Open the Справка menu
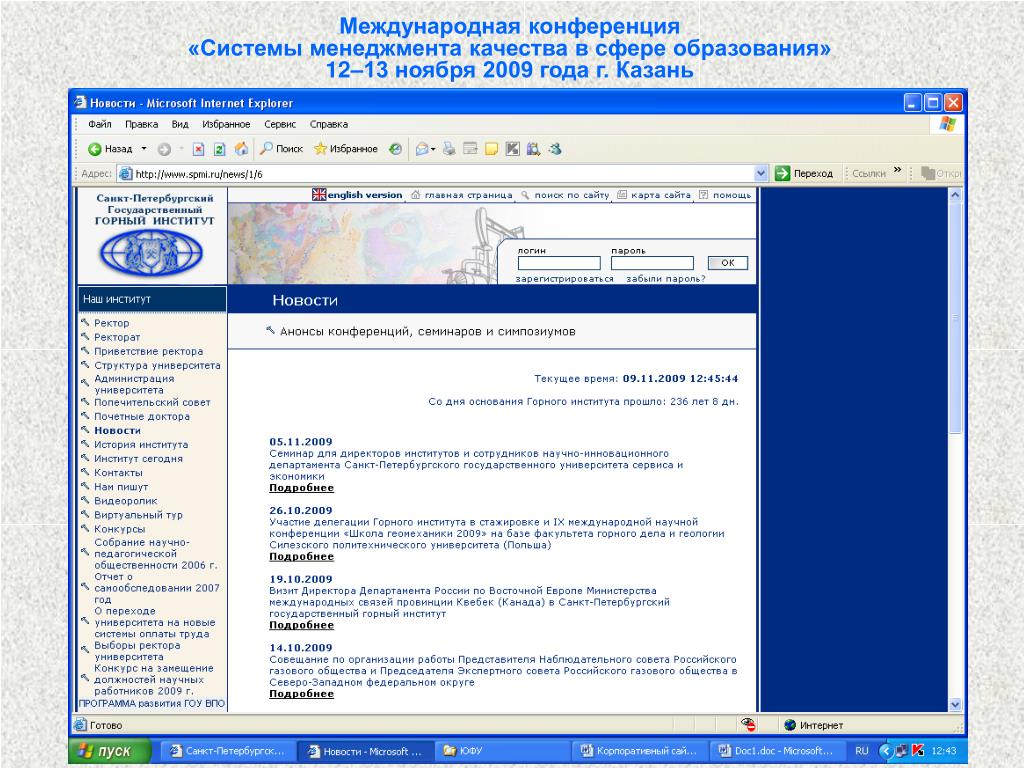 pyautogui.click(x=328, y=124)
